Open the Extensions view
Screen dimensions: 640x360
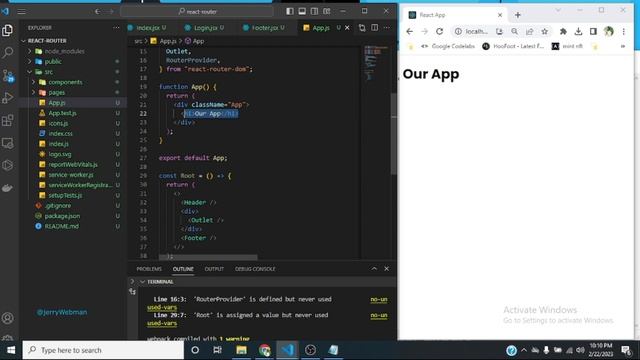coord(7,120)
